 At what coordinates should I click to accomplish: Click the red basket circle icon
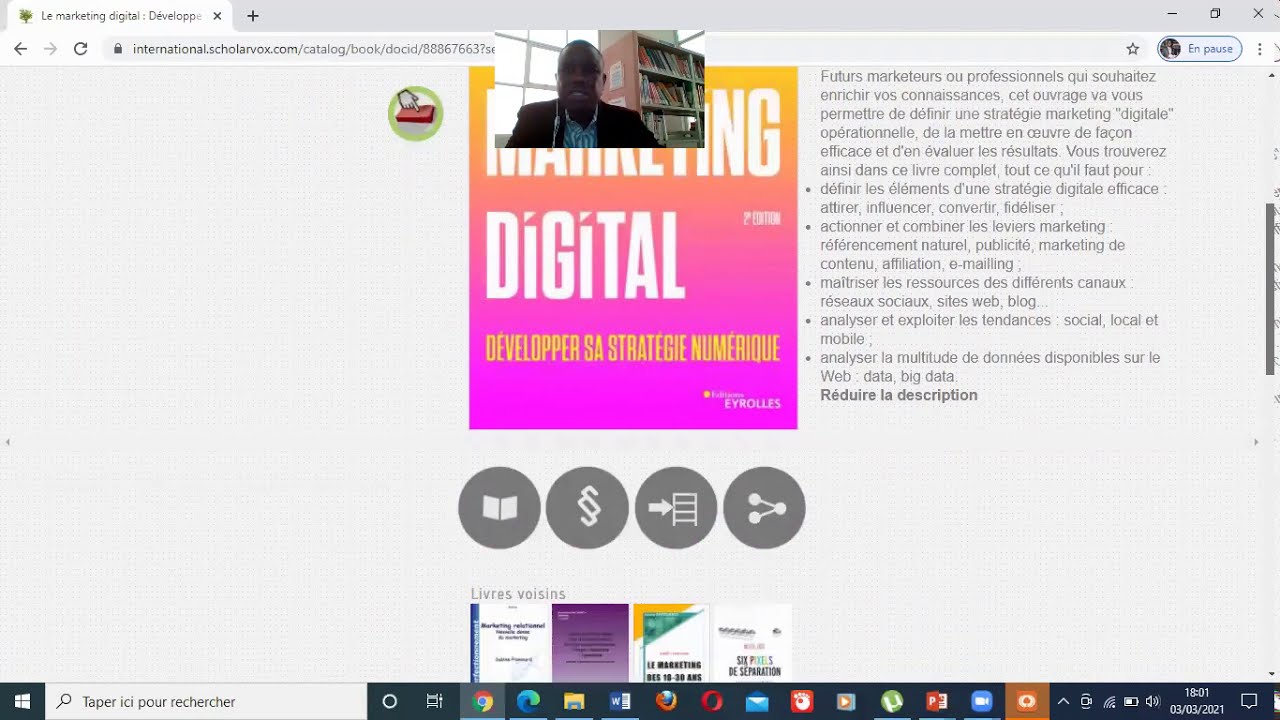point(416,114)
